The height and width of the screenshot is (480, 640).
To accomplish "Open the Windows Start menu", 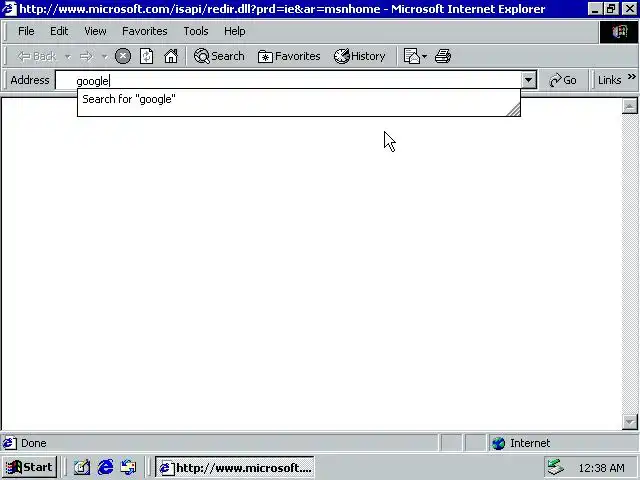I will (x=29, y=467).
